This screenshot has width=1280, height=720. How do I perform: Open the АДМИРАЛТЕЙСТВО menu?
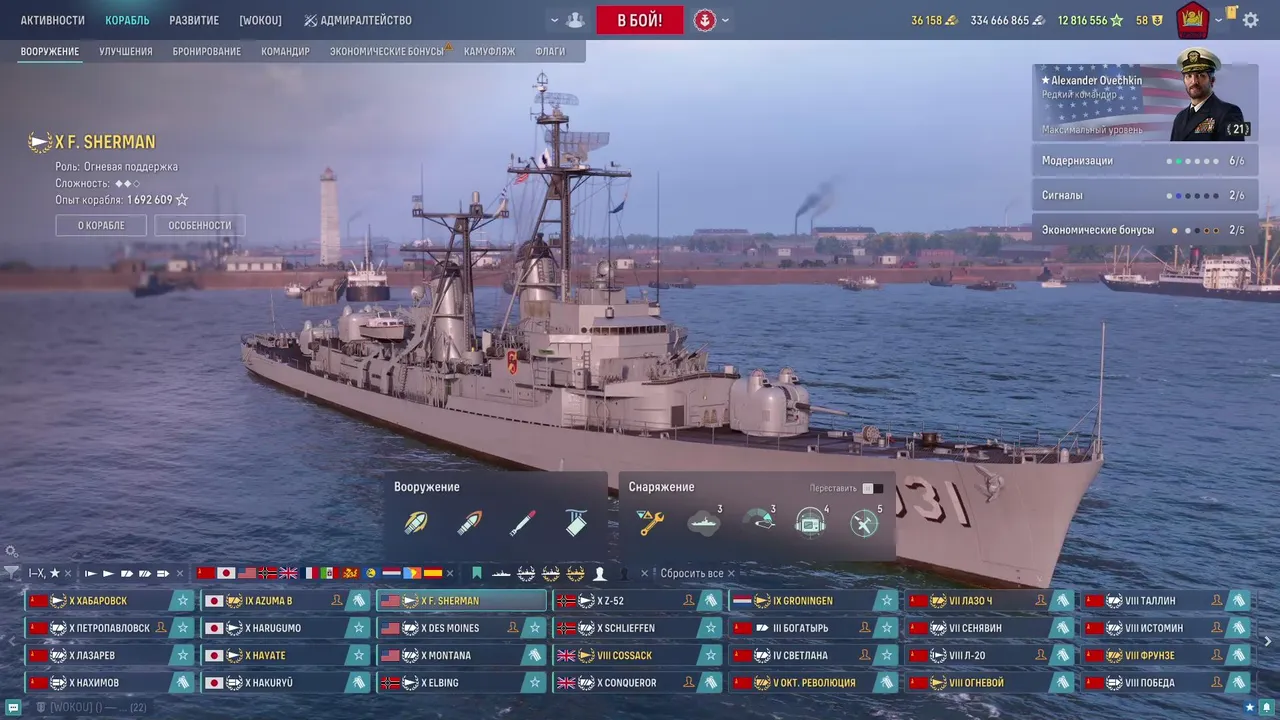[358, 20]
